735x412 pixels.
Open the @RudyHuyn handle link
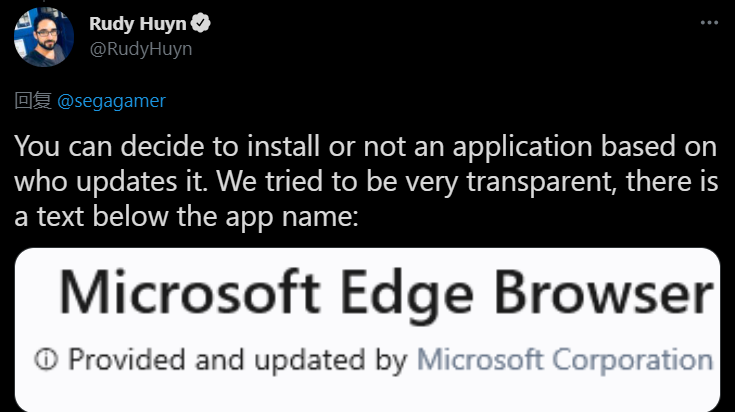pos(141,48)
